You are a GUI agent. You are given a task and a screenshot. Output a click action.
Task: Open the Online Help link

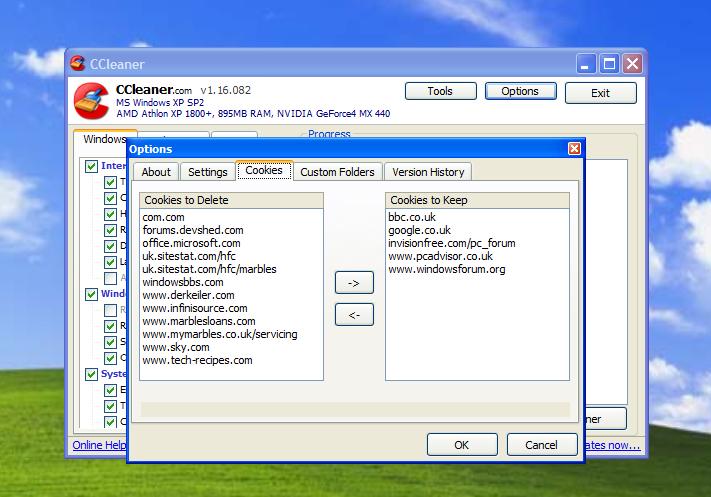[99, 445]
